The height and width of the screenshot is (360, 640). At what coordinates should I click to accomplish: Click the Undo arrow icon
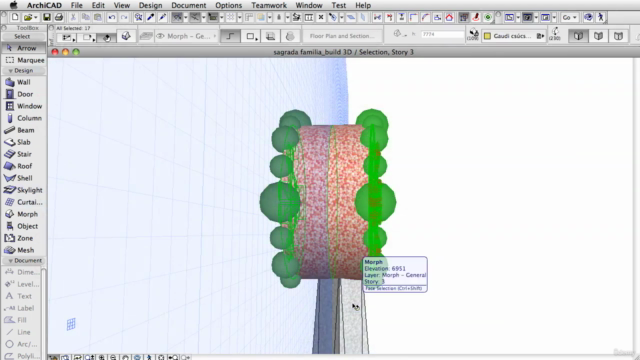tap(111, 17)
